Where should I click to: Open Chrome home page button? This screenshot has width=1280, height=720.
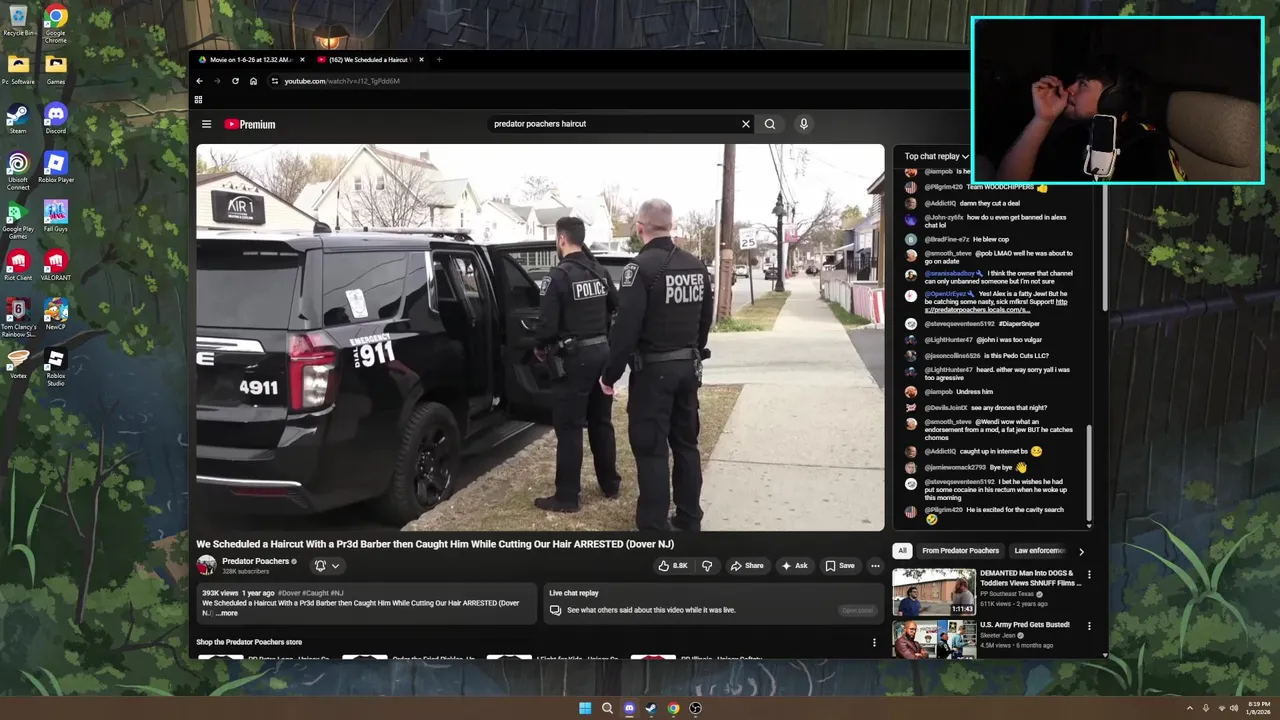tap(253, 81)
